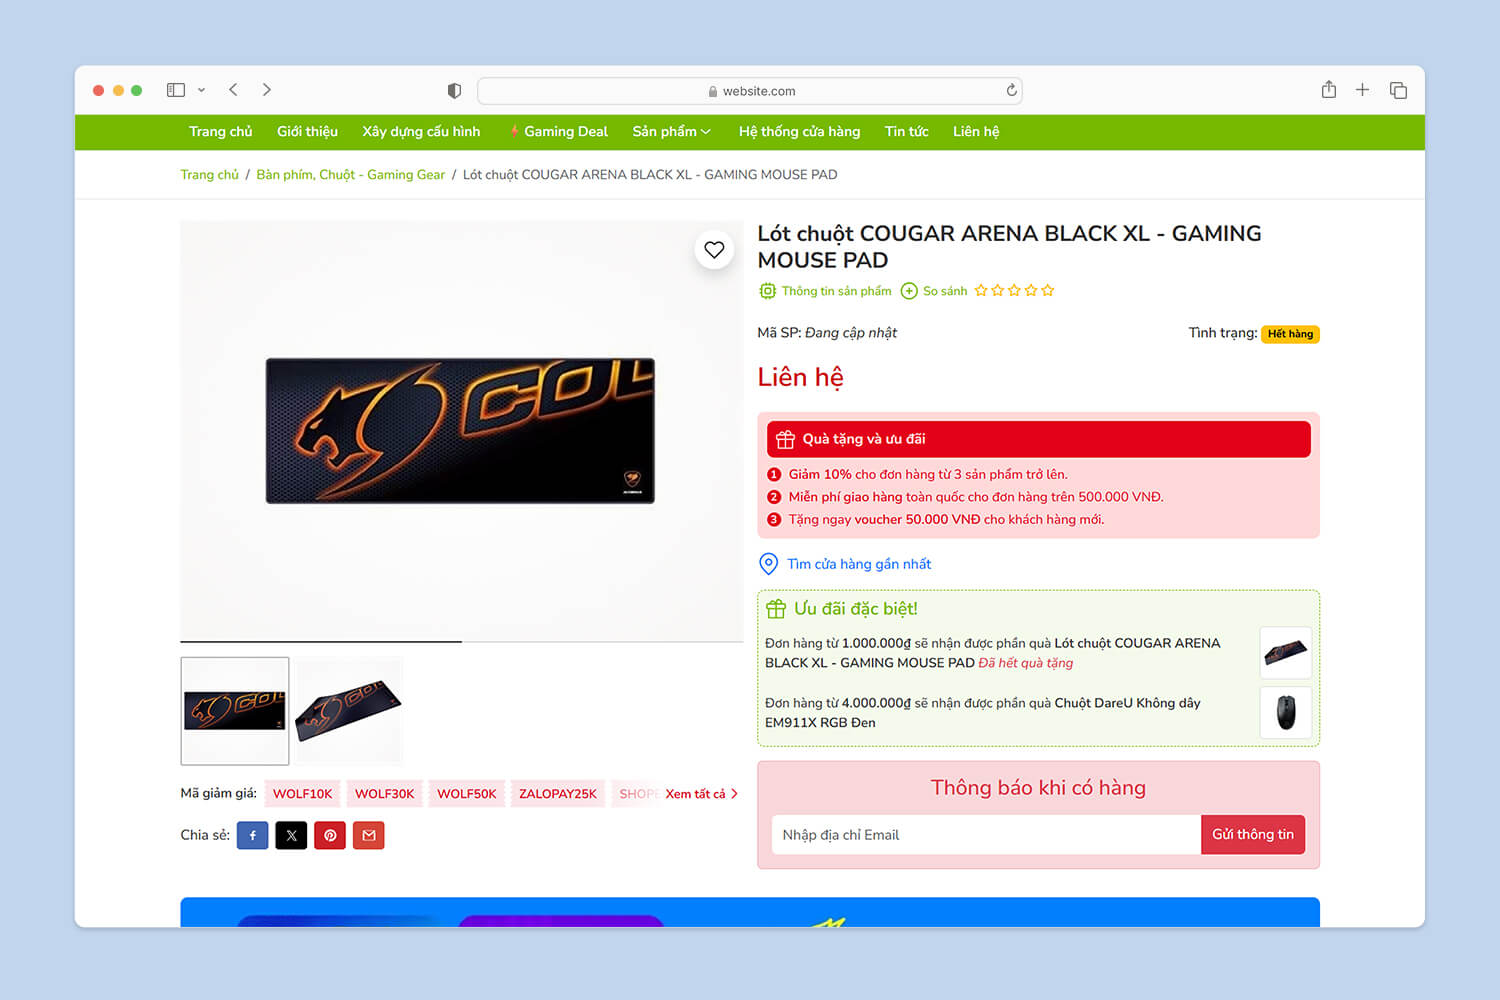Viewport: 1500px width, 1000px height.
Task: Add product to wishlist with heart icon
Action: tap(714, 250)
